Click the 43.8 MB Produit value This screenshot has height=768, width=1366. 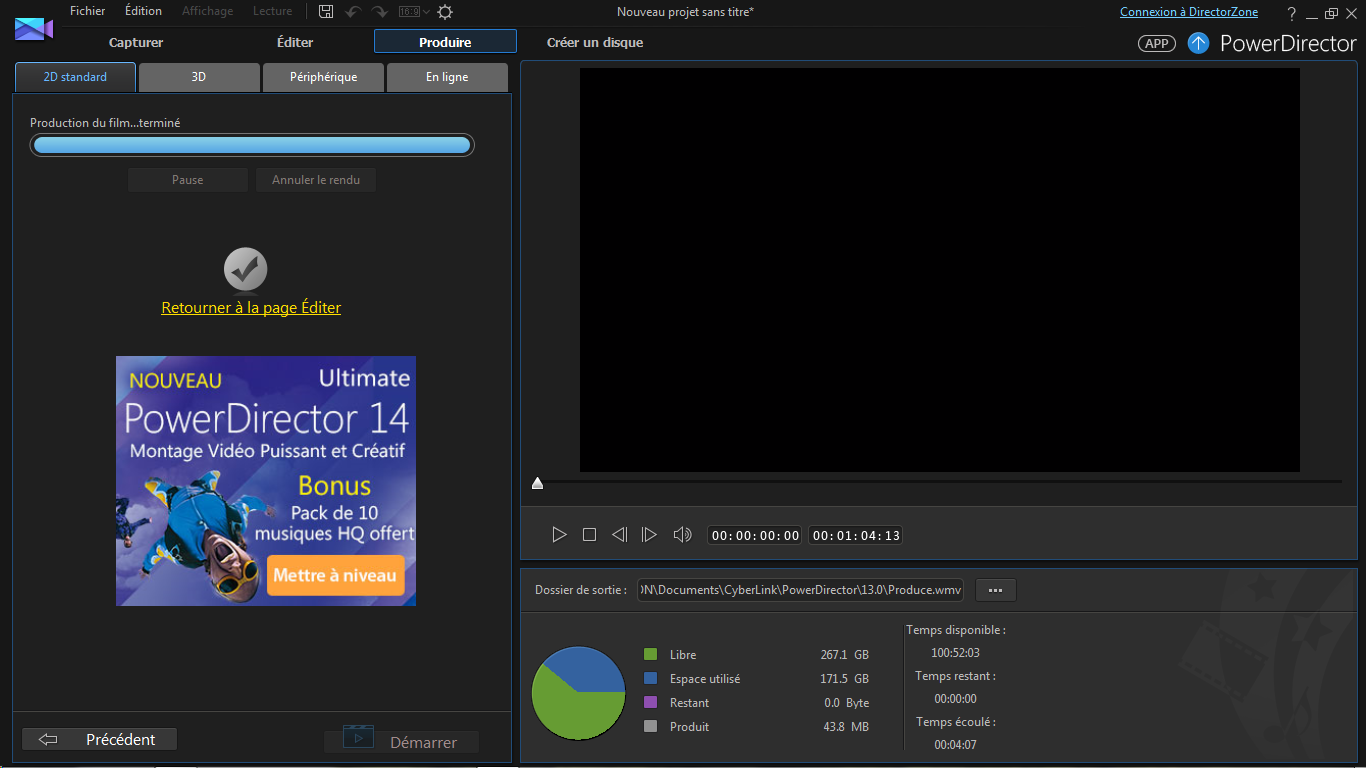click(846, 727)
